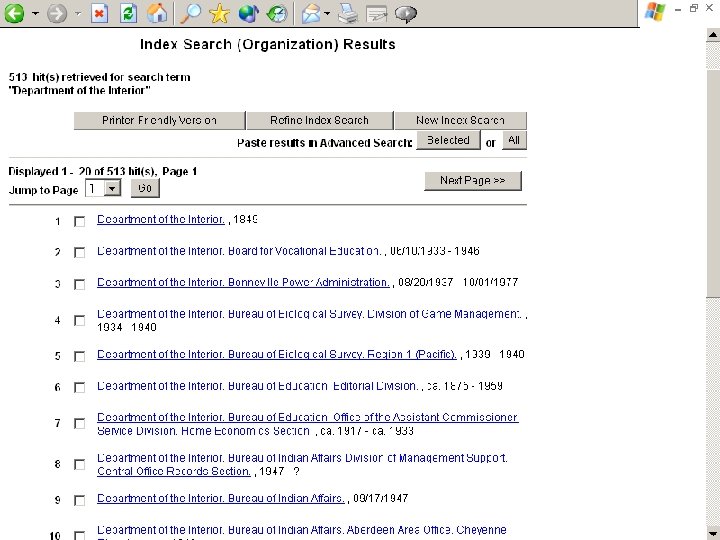The height and width of the screenshot is (540, 720).
Task: Click the scrollbar down arrow
Action: coord(713,534)
